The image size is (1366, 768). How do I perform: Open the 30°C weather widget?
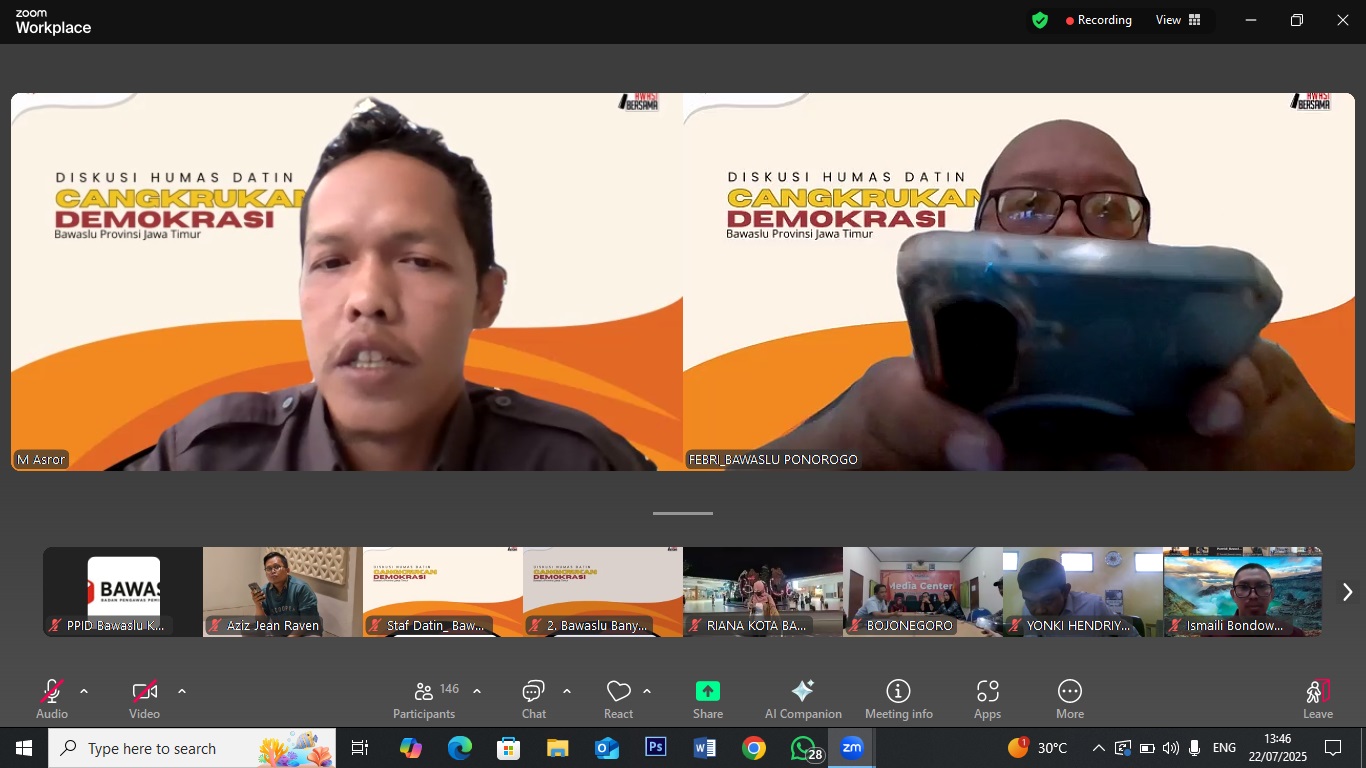(1038, 748)
